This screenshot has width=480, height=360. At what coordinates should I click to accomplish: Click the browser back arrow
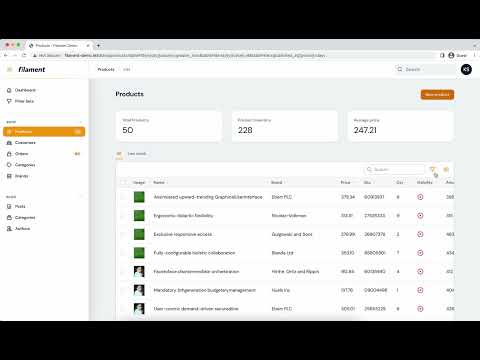pos(6,55)
